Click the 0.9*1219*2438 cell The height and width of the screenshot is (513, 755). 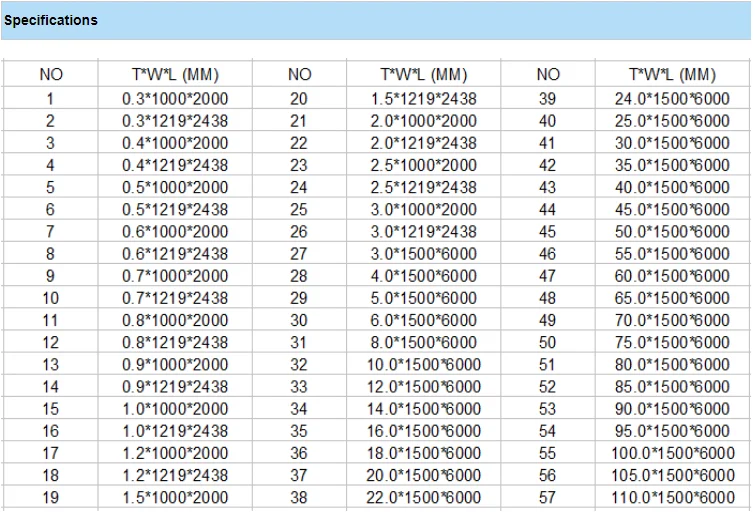click(x=175, y=387)
